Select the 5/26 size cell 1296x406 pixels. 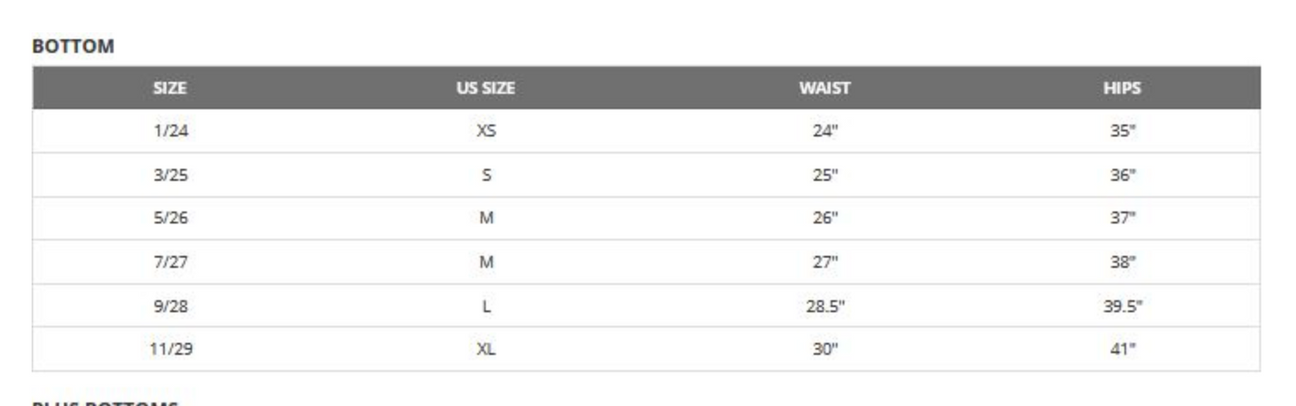point(171,218)
